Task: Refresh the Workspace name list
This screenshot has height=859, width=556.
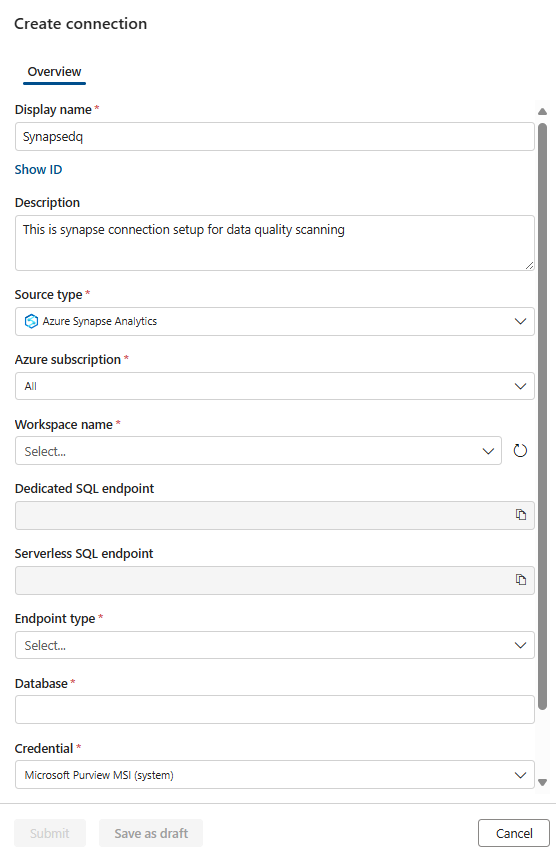Action: point(520,451)
